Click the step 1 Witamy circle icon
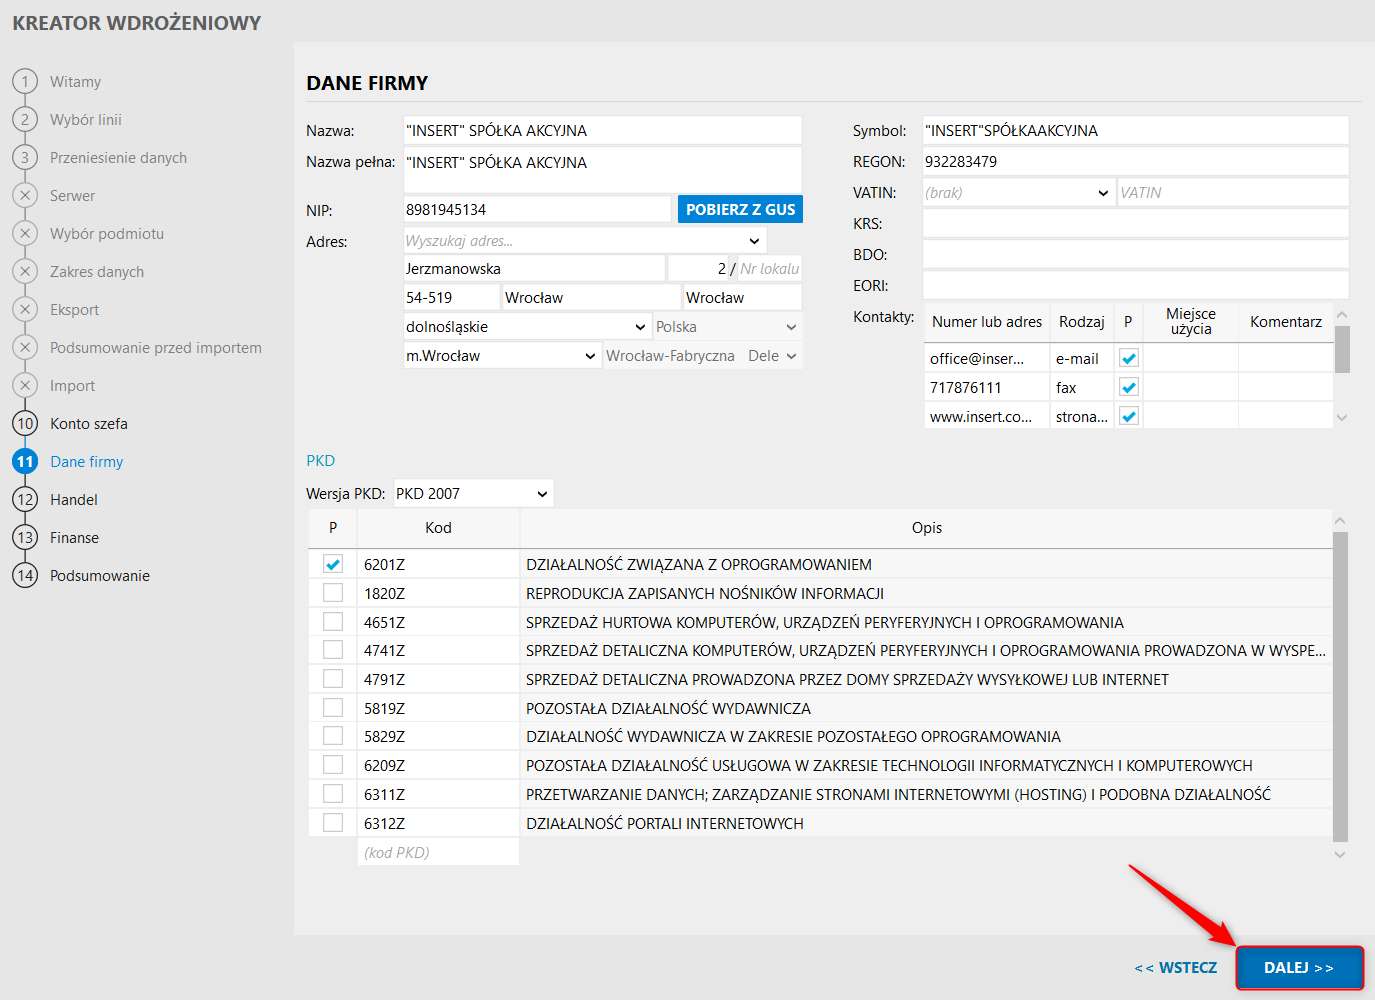Image resolution: width=1375 pixels, height=1000 pixels. pos(25,81)
